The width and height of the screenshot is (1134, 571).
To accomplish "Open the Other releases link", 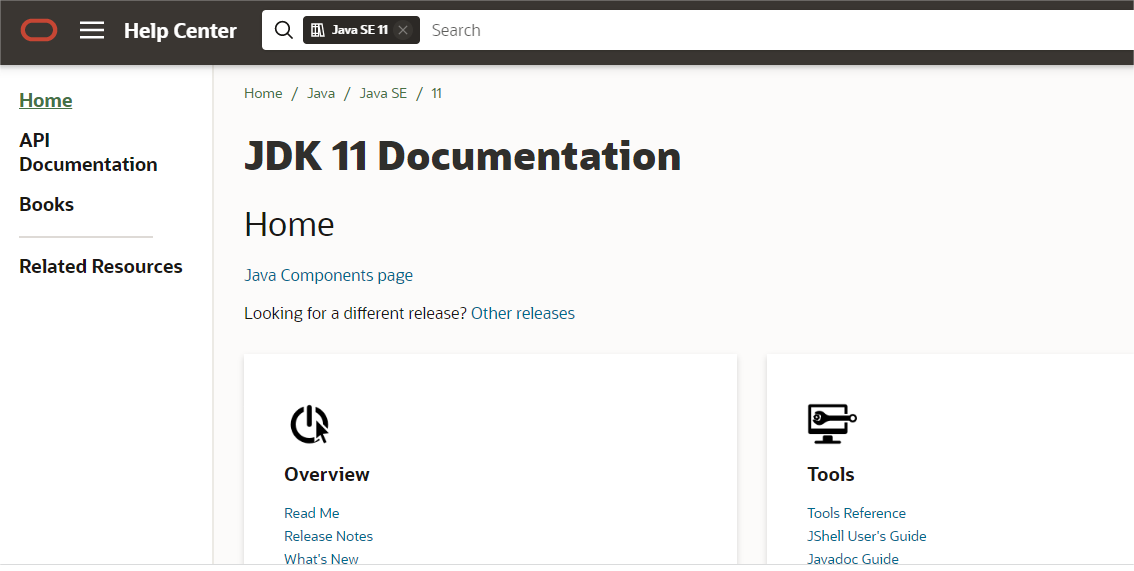I will coord(523,313).
